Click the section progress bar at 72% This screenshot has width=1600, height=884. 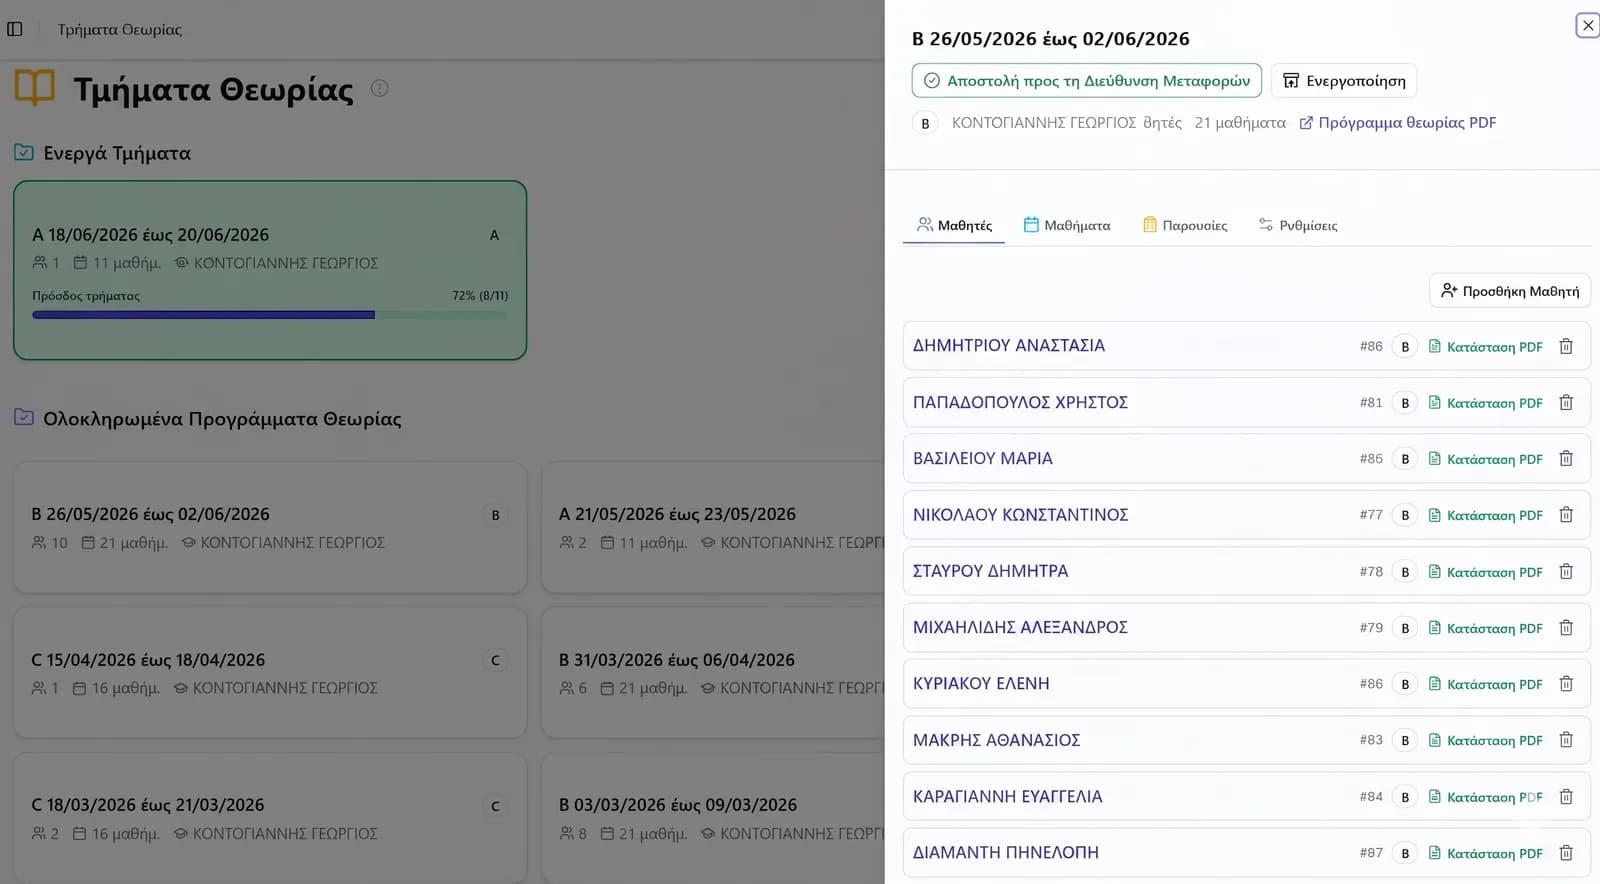pos(269,315)
